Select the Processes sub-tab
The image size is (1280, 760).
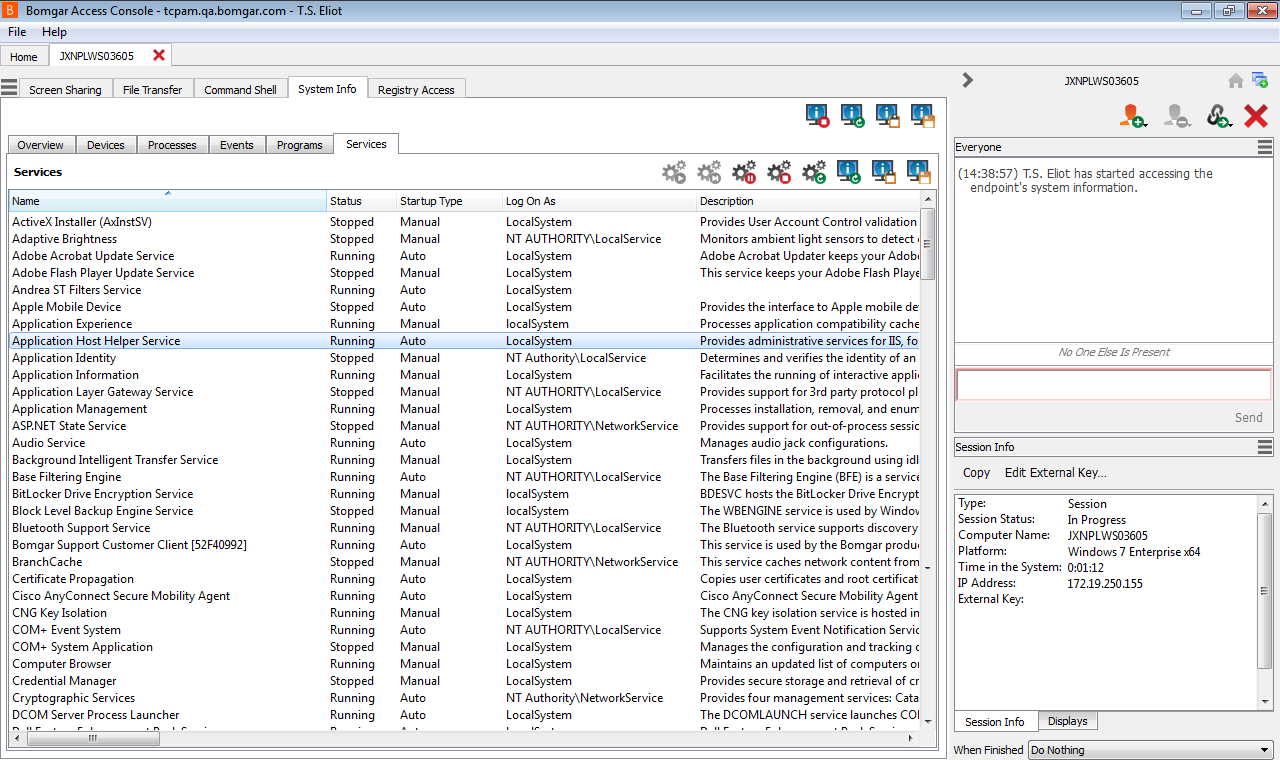172,145
